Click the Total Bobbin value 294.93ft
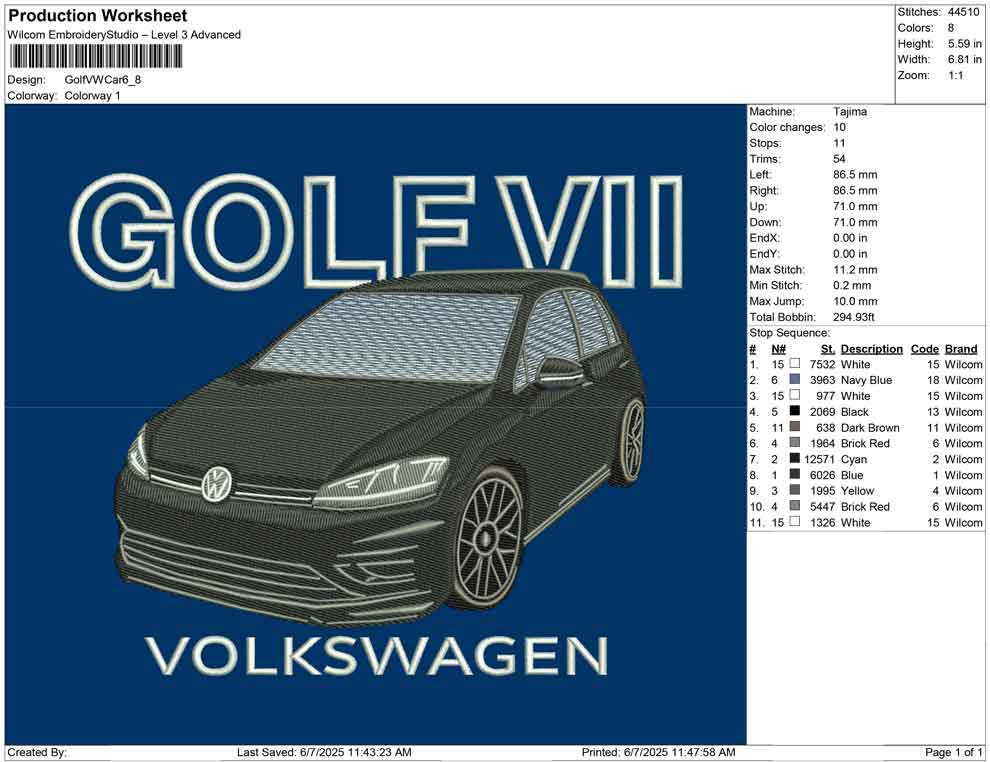Viewport: 990px width, 762px height. (854, 317)
